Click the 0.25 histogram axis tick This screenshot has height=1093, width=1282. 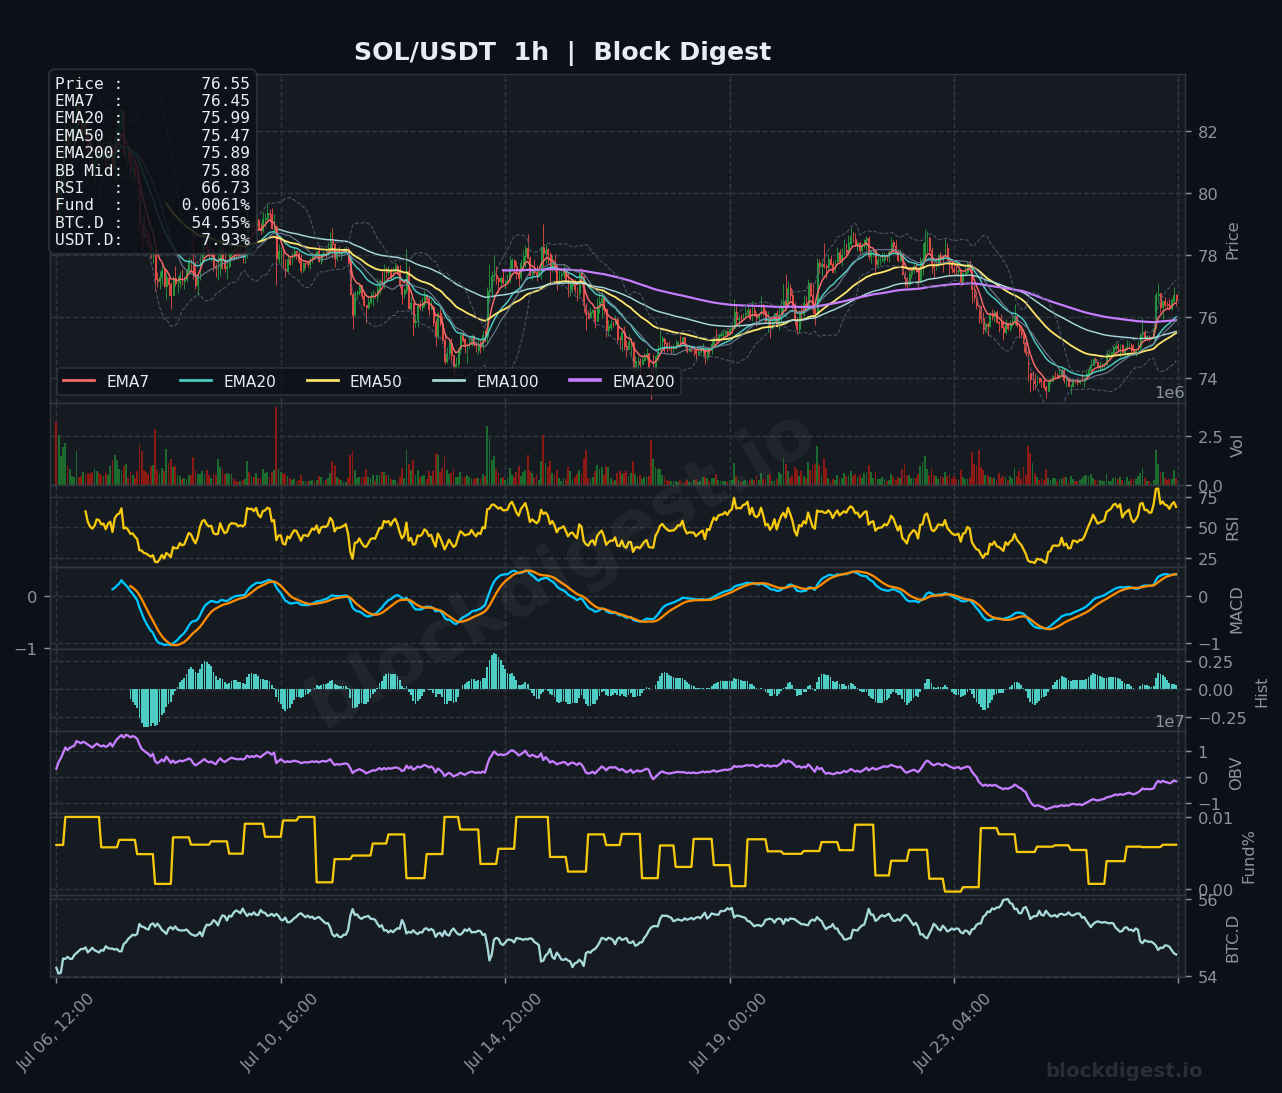[1215, 662]
